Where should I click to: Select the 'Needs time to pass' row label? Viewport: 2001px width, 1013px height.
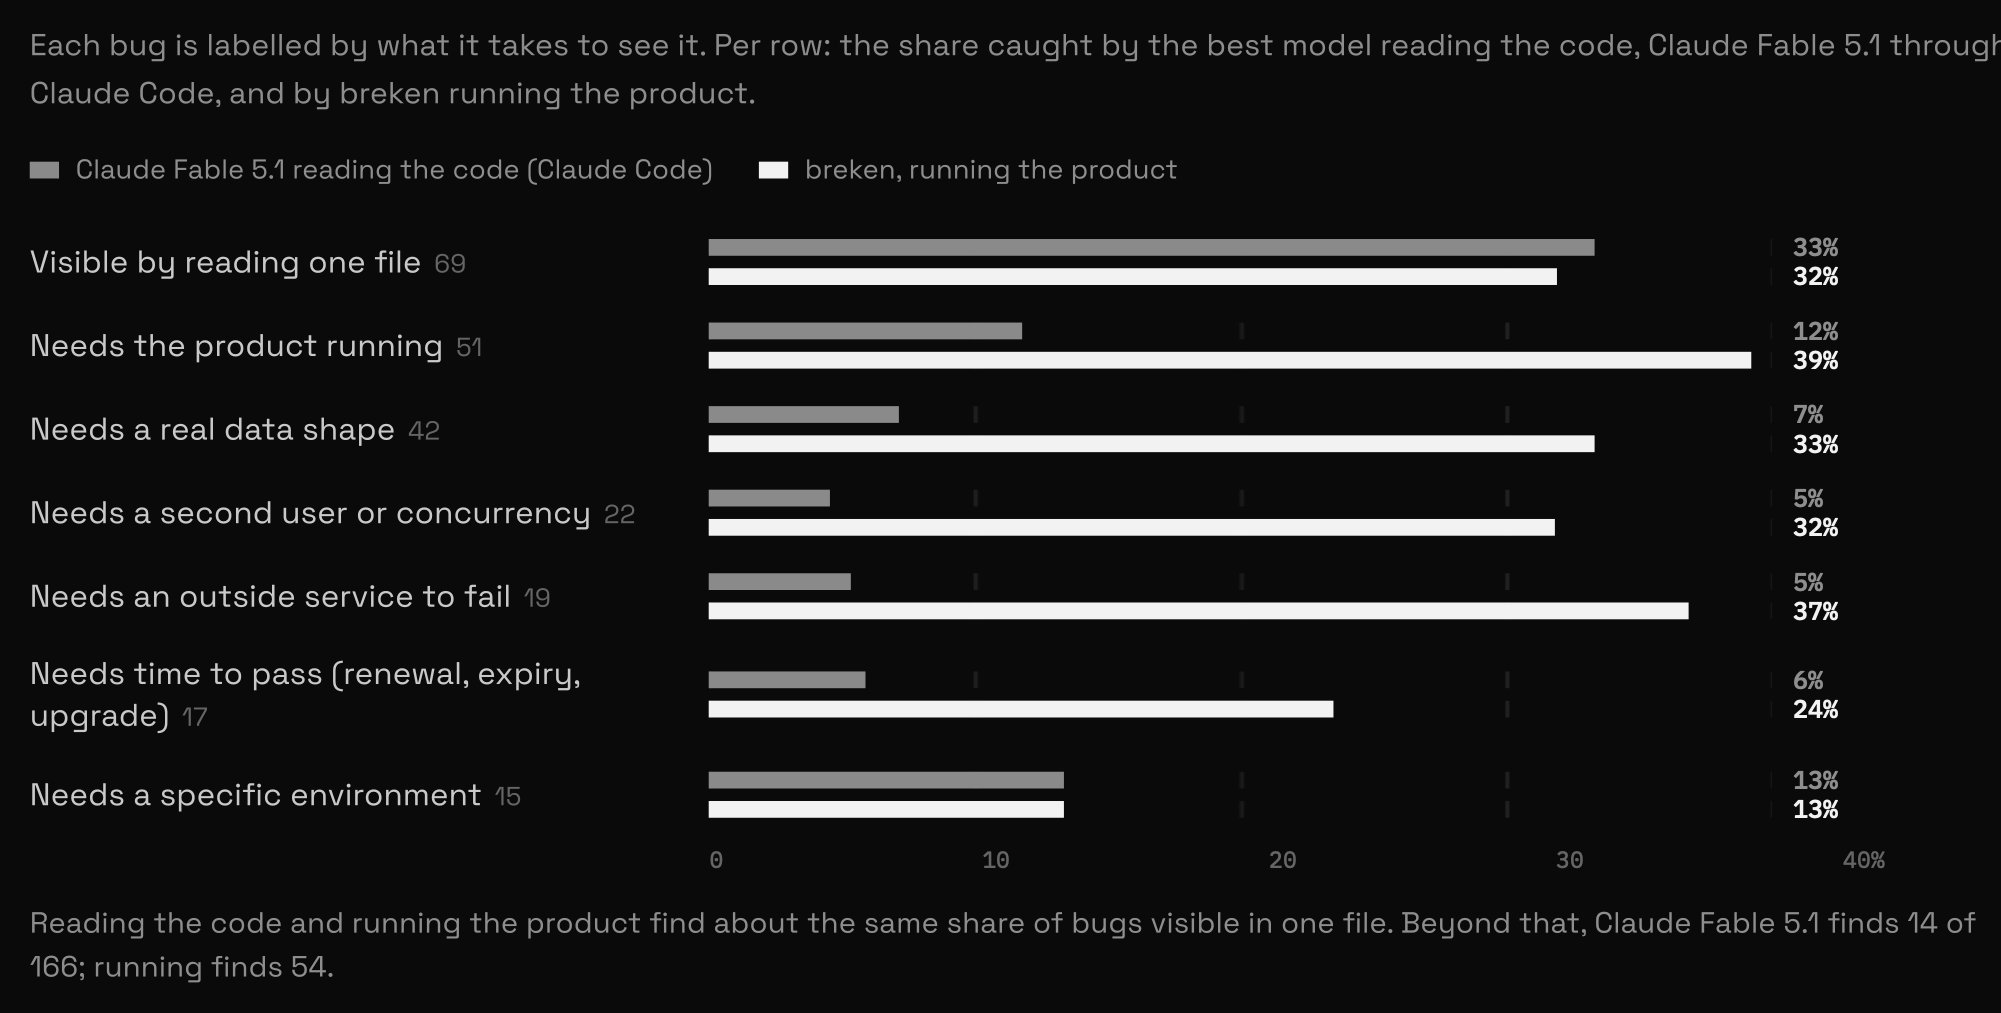[x=305, y=695]
